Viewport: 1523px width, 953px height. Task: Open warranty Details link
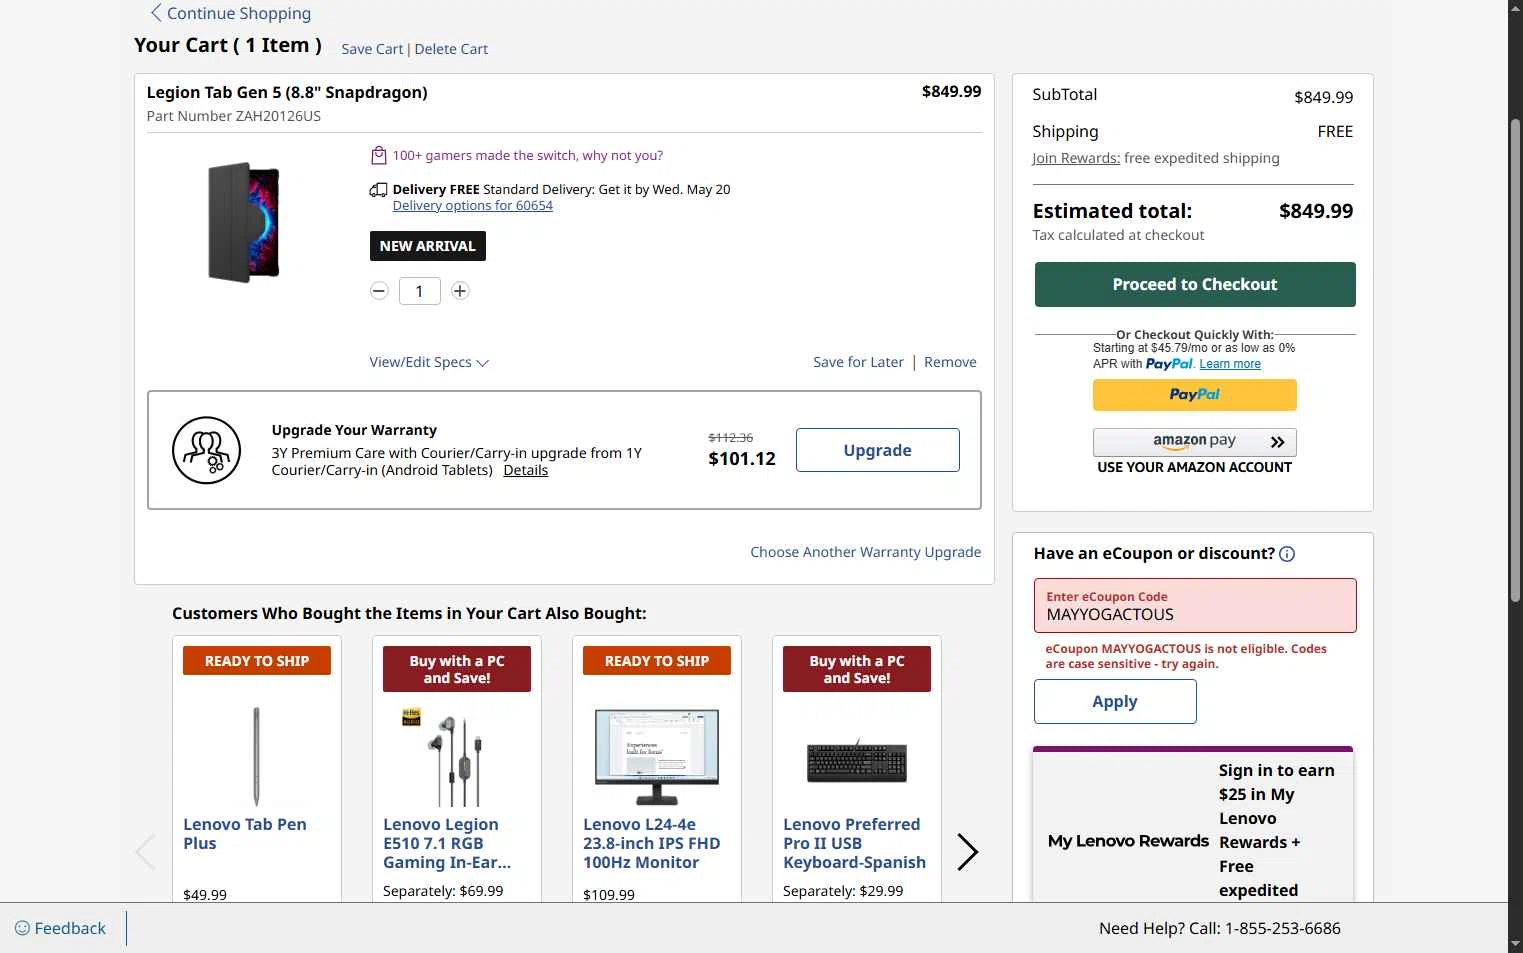pyautogui.click(x=526, y=470)
